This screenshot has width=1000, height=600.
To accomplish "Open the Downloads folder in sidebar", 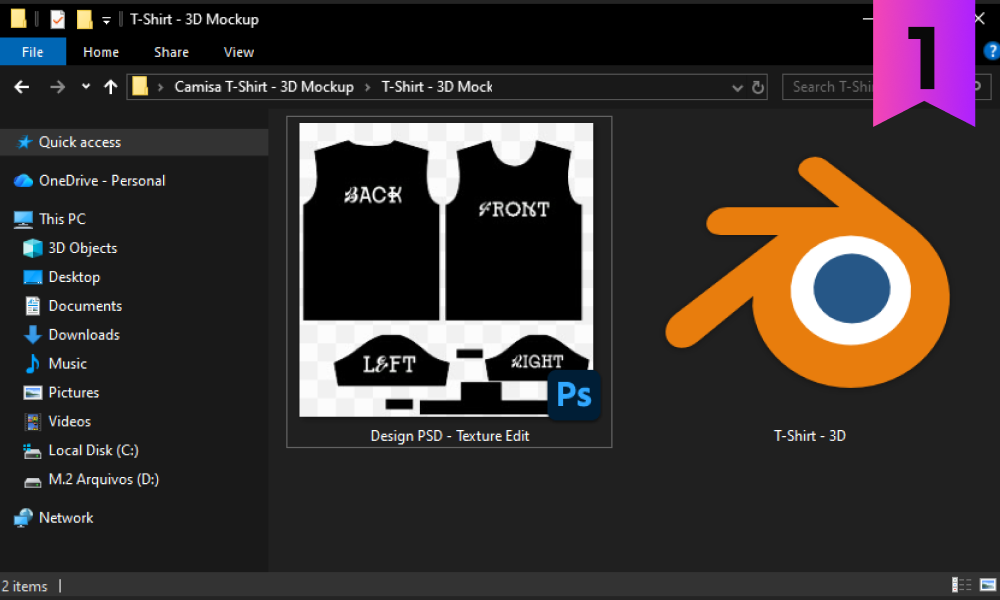I will point(84,335).
